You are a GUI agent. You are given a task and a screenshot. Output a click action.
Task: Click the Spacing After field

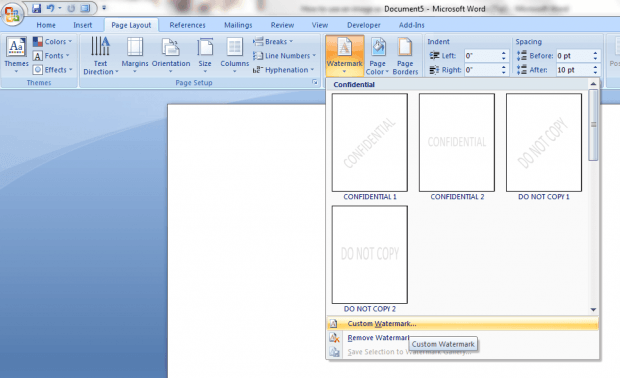pyautogui.click(x=574, y=70)
